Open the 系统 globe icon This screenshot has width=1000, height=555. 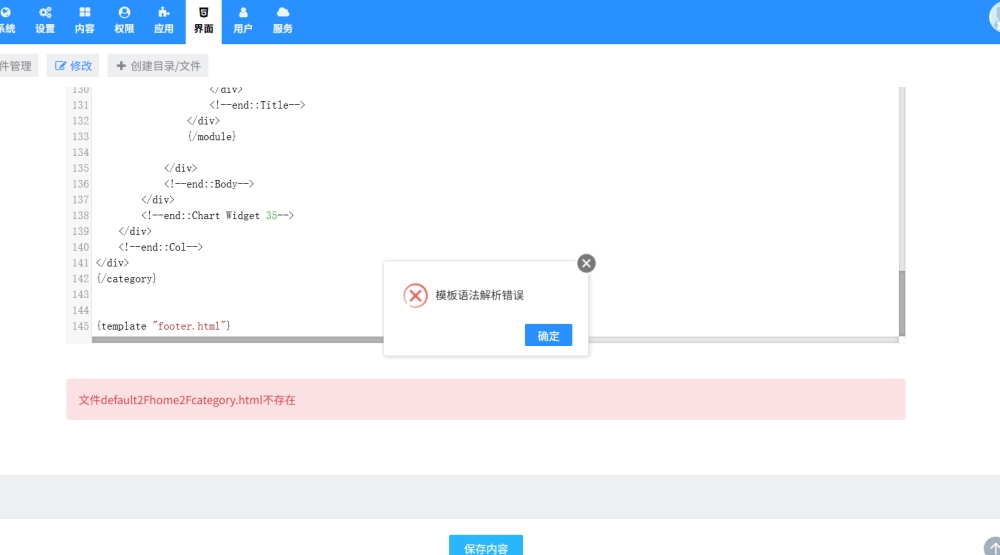click(x=6, y=13)
